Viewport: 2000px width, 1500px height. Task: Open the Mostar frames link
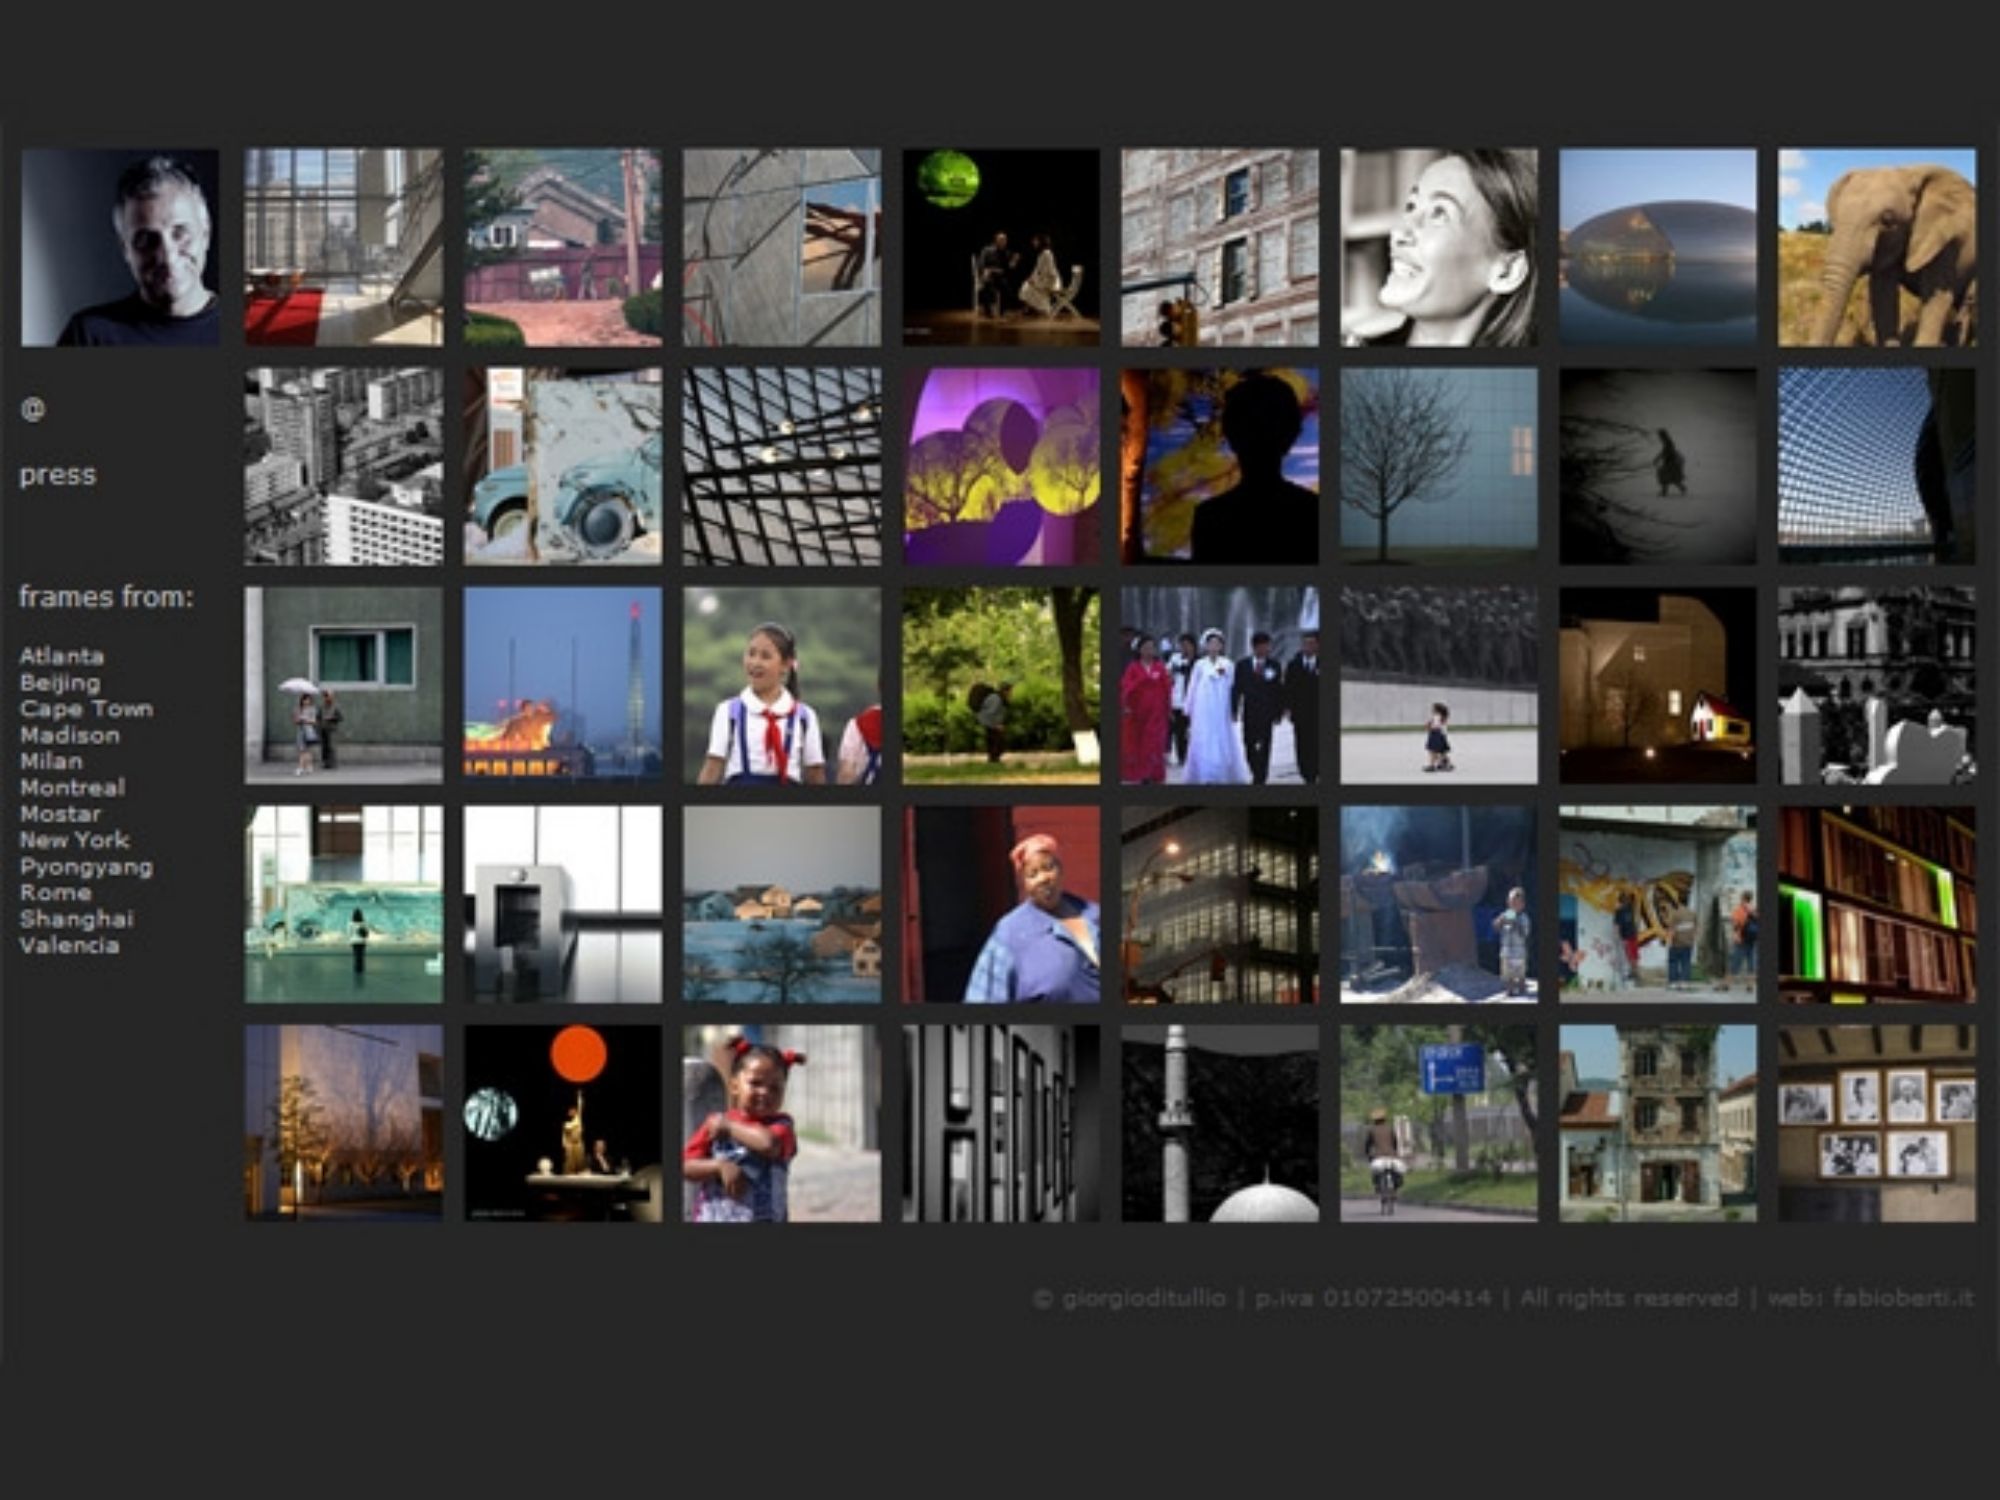point(60,814)
